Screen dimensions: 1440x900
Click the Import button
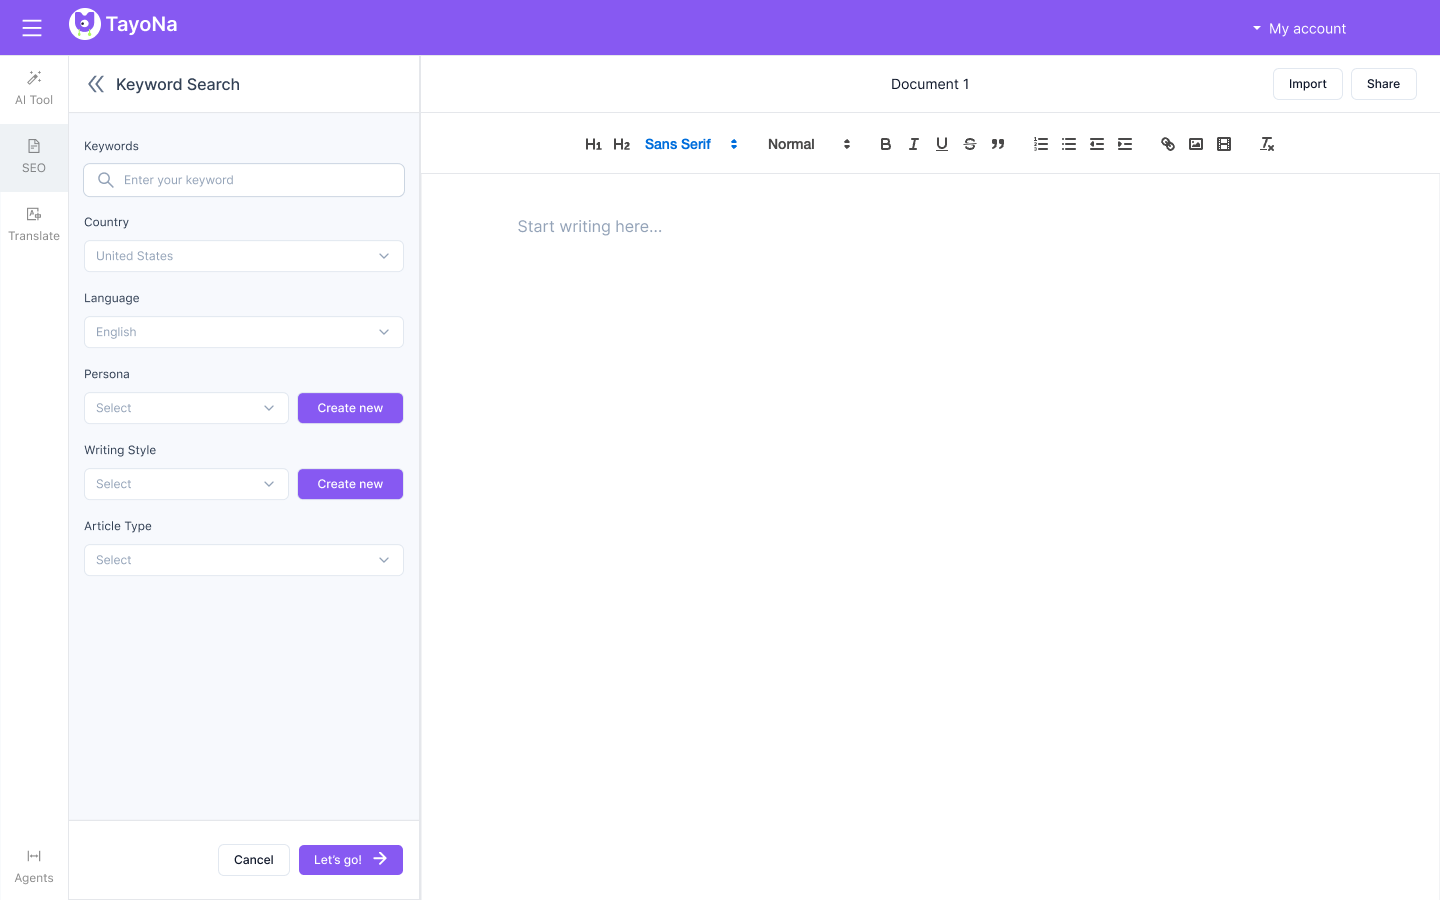pos(1307,84)
